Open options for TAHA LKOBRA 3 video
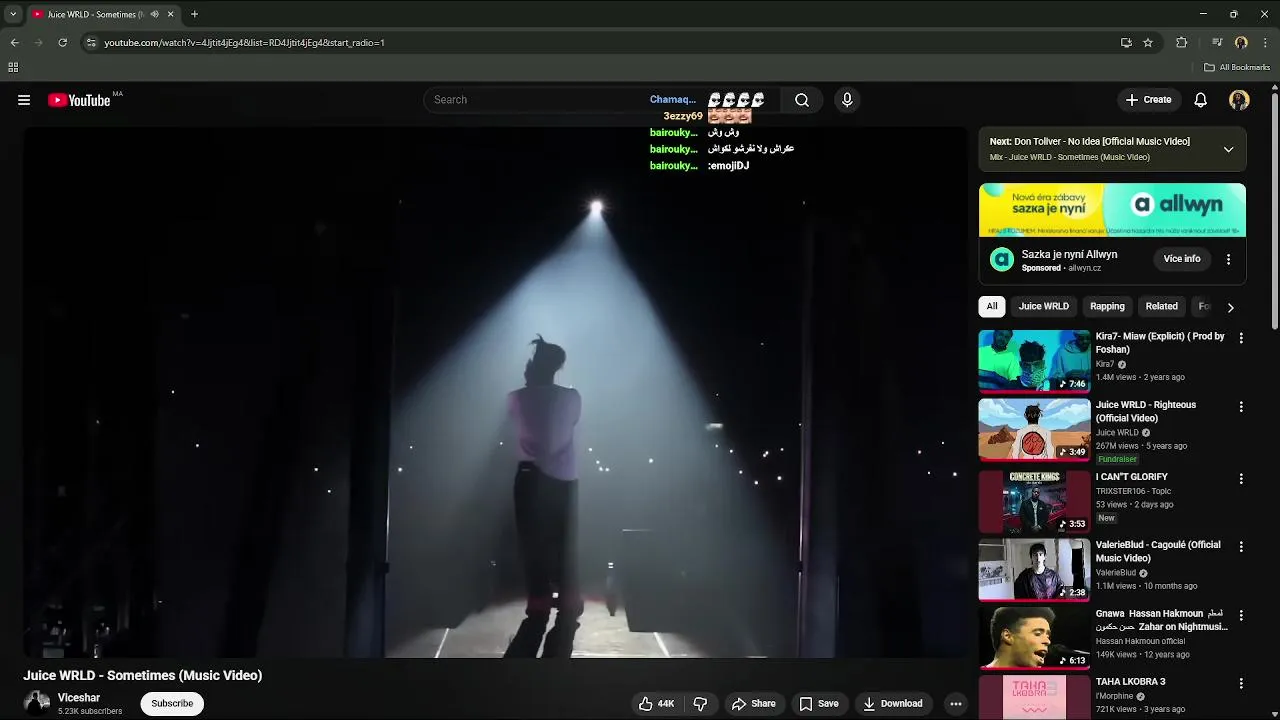 [1241, 684]
